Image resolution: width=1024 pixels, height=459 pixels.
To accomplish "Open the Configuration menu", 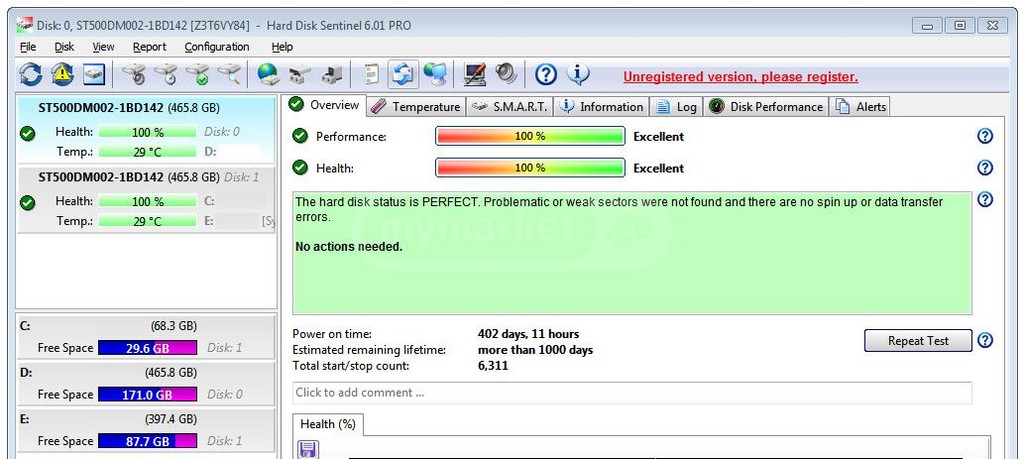I will click(x=217, y=47).
